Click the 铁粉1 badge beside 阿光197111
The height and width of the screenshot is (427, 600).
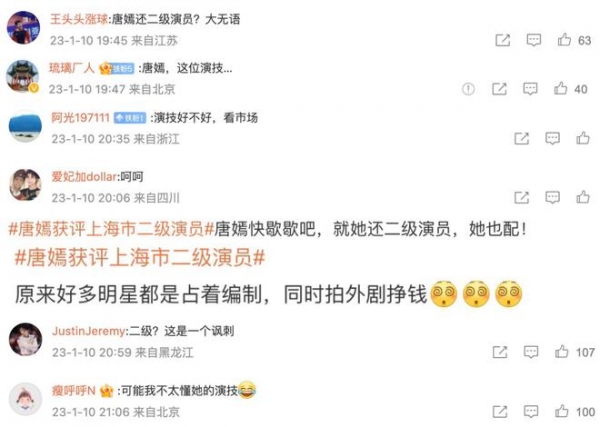tap(130, 118)
